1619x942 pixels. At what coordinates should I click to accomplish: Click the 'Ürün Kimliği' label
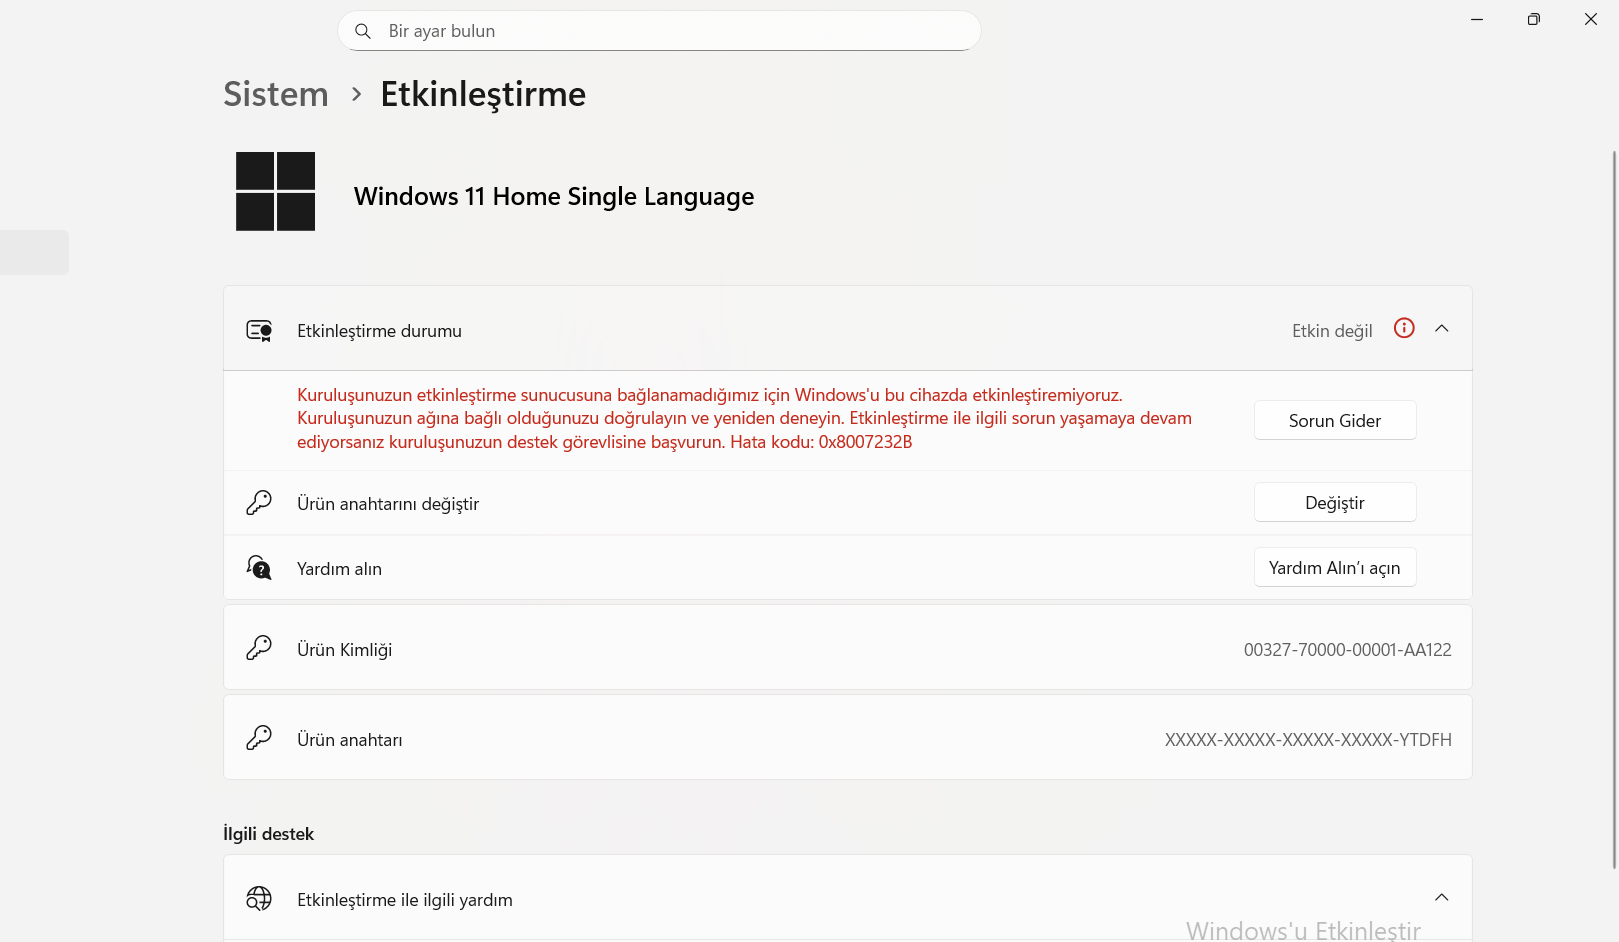coord(344,650)
